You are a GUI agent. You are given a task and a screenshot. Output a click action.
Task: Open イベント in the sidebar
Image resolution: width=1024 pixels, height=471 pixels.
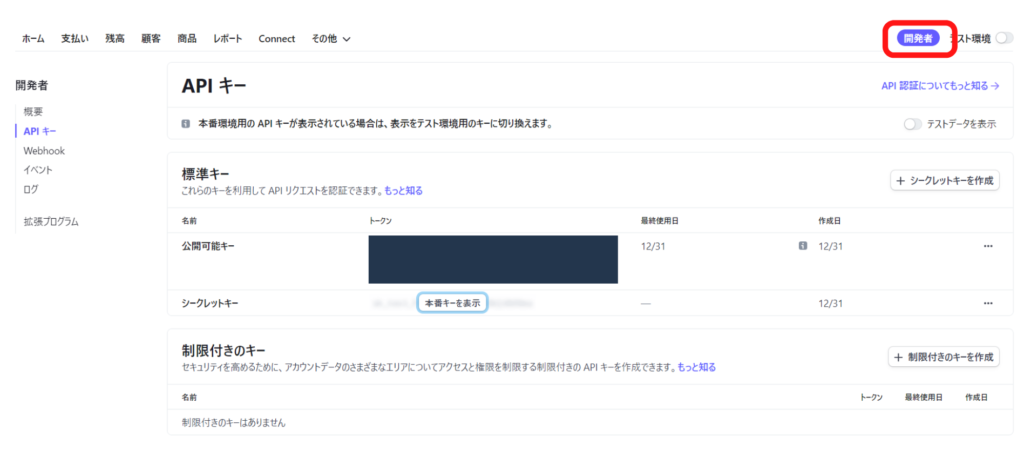click(38, 170)
